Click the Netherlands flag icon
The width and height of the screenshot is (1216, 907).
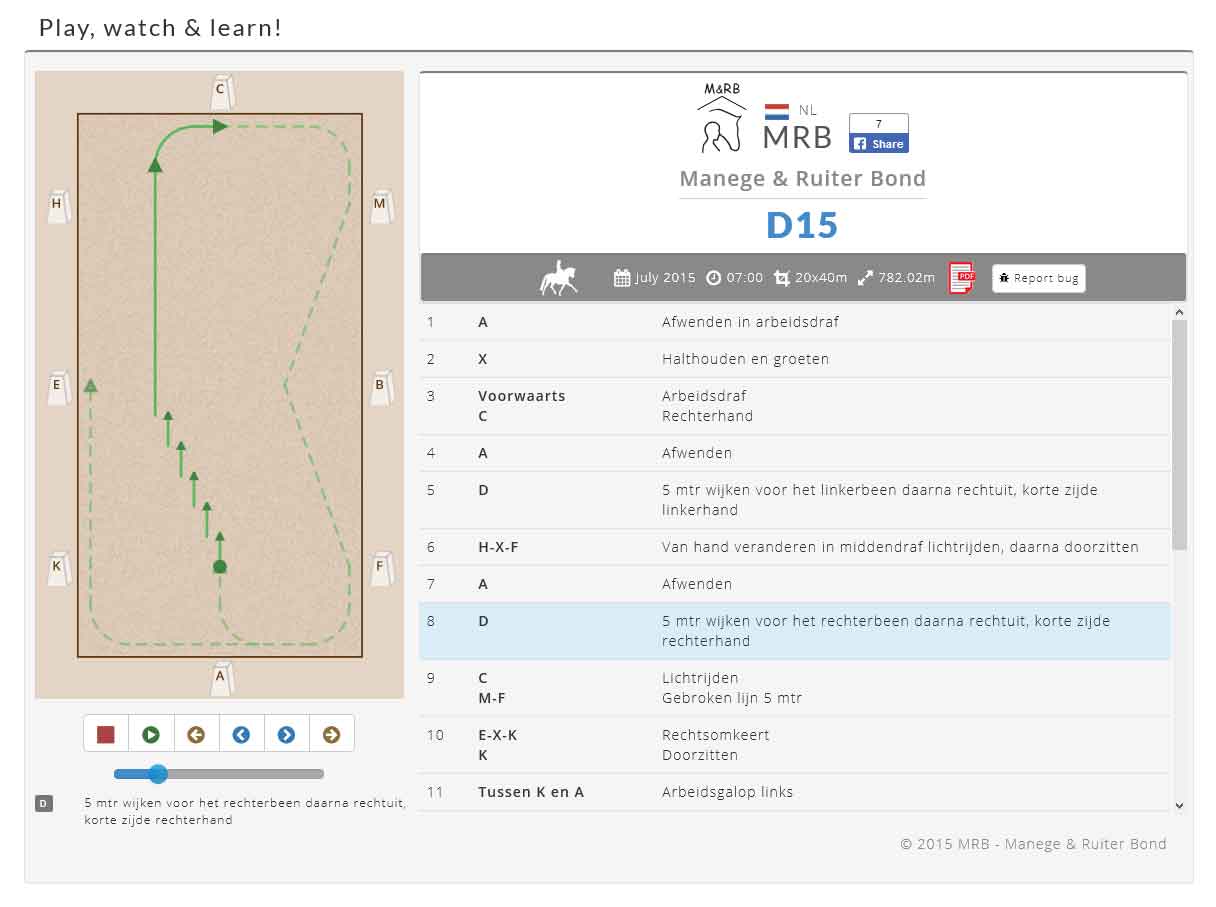point(777,111)
